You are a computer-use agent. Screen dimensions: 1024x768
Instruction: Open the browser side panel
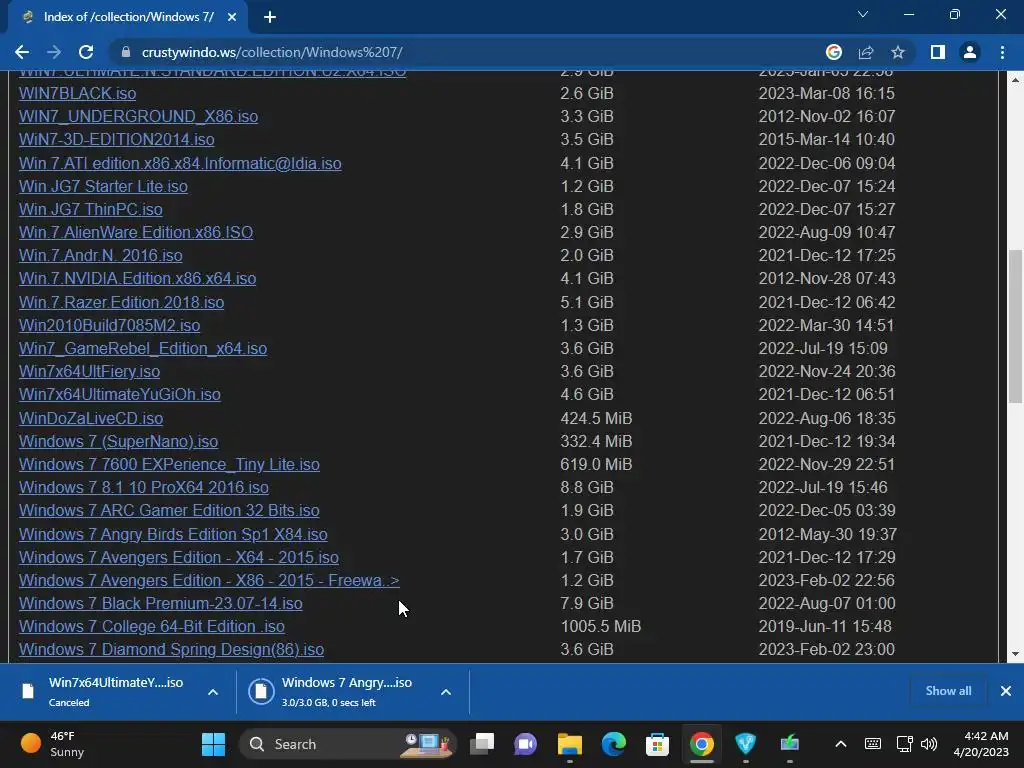tap(938, 52)
